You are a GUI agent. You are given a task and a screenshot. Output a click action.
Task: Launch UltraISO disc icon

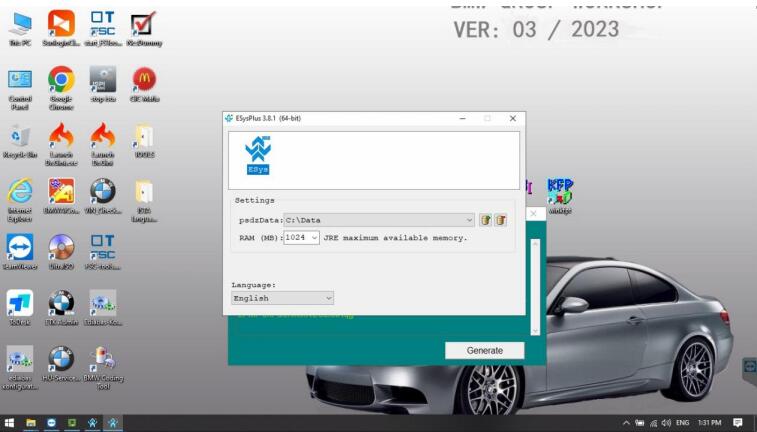click(61, 252)
